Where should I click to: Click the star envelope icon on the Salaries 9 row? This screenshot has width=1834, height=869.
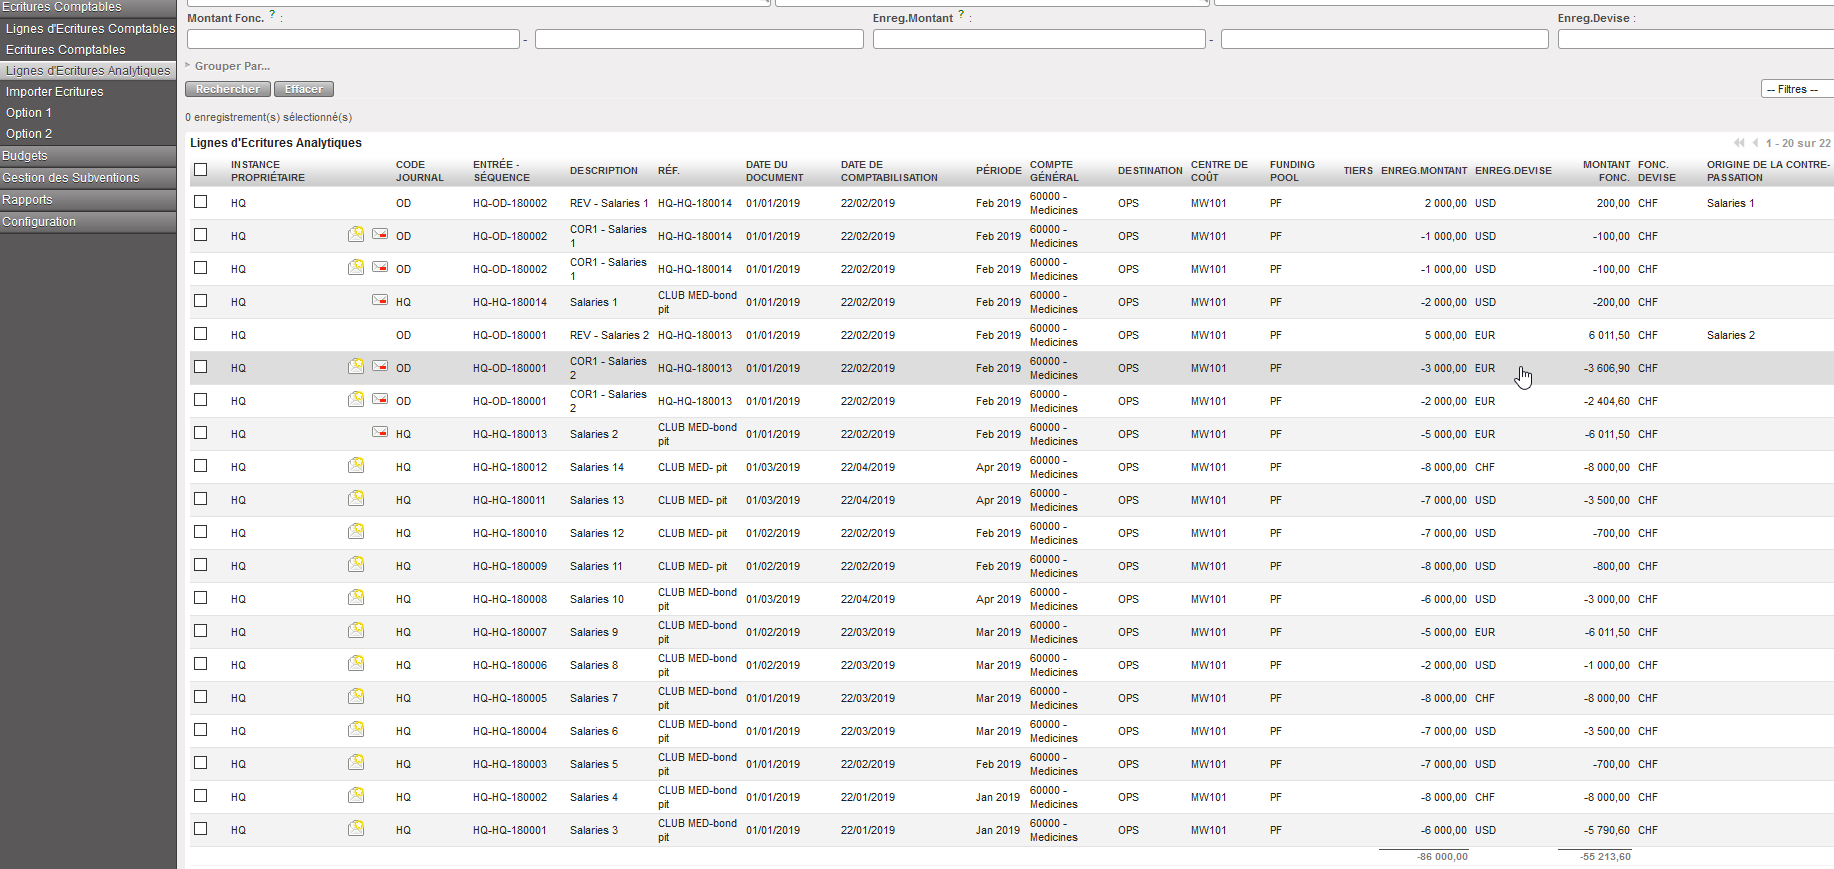point(356,631)
